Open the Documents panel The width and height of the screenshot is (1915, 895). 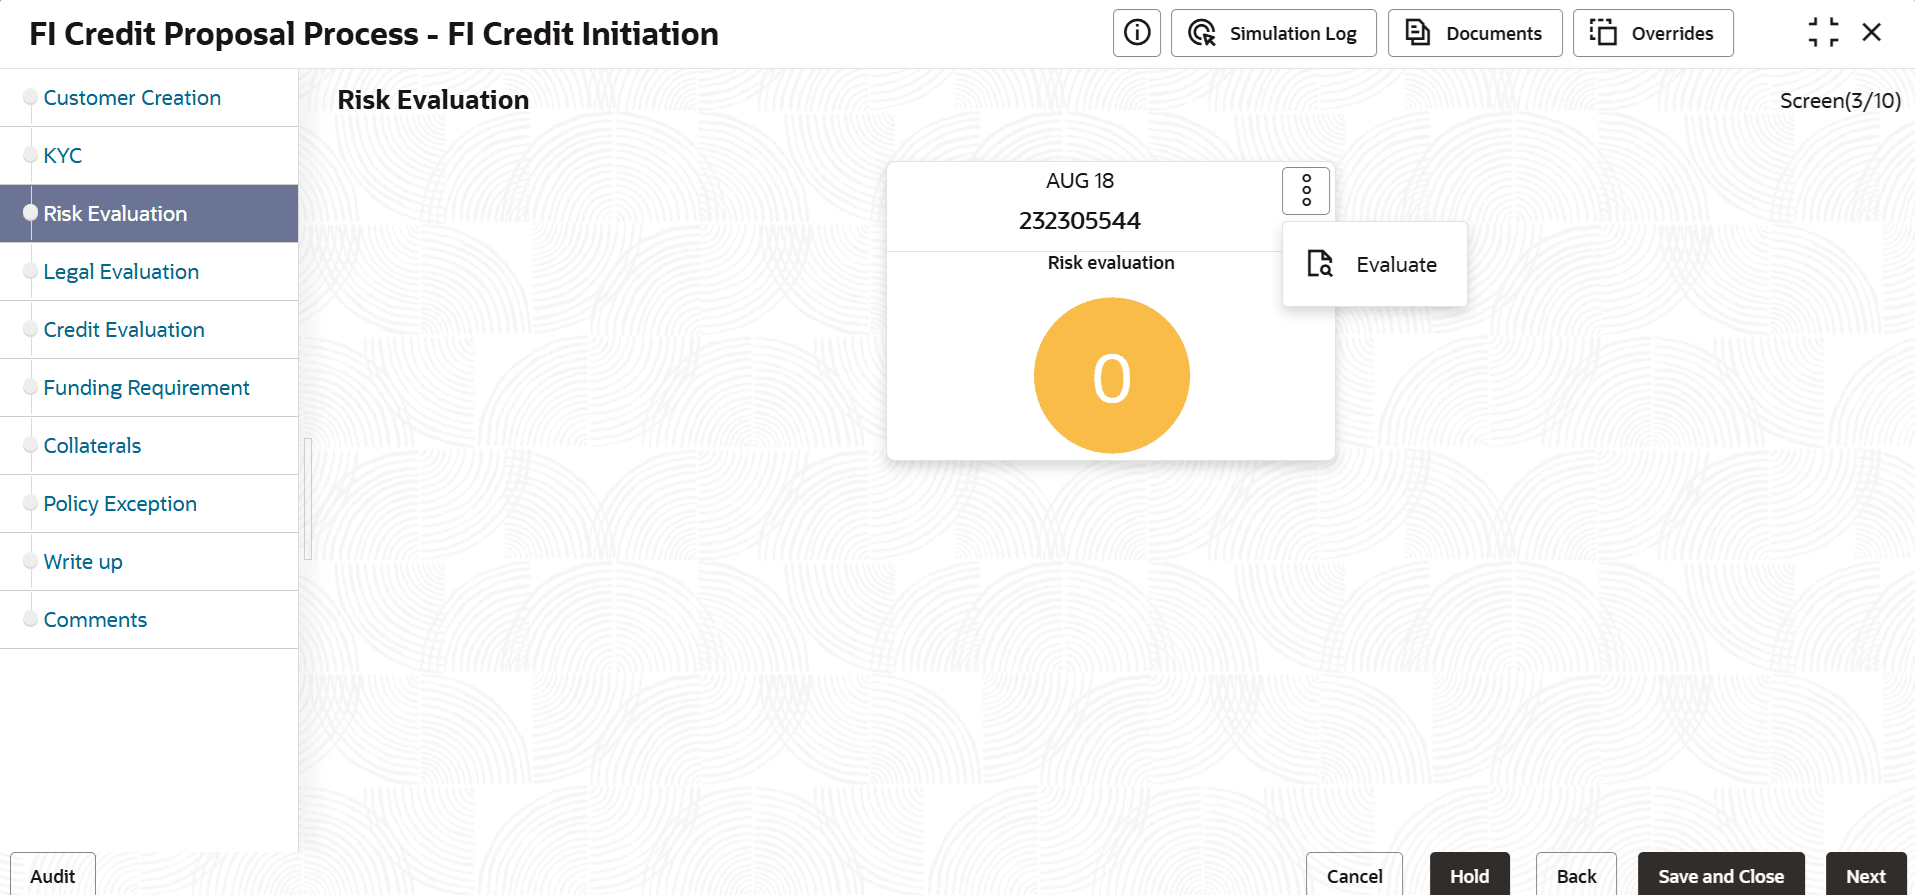pyautogui.click(x=1474, y=33)
